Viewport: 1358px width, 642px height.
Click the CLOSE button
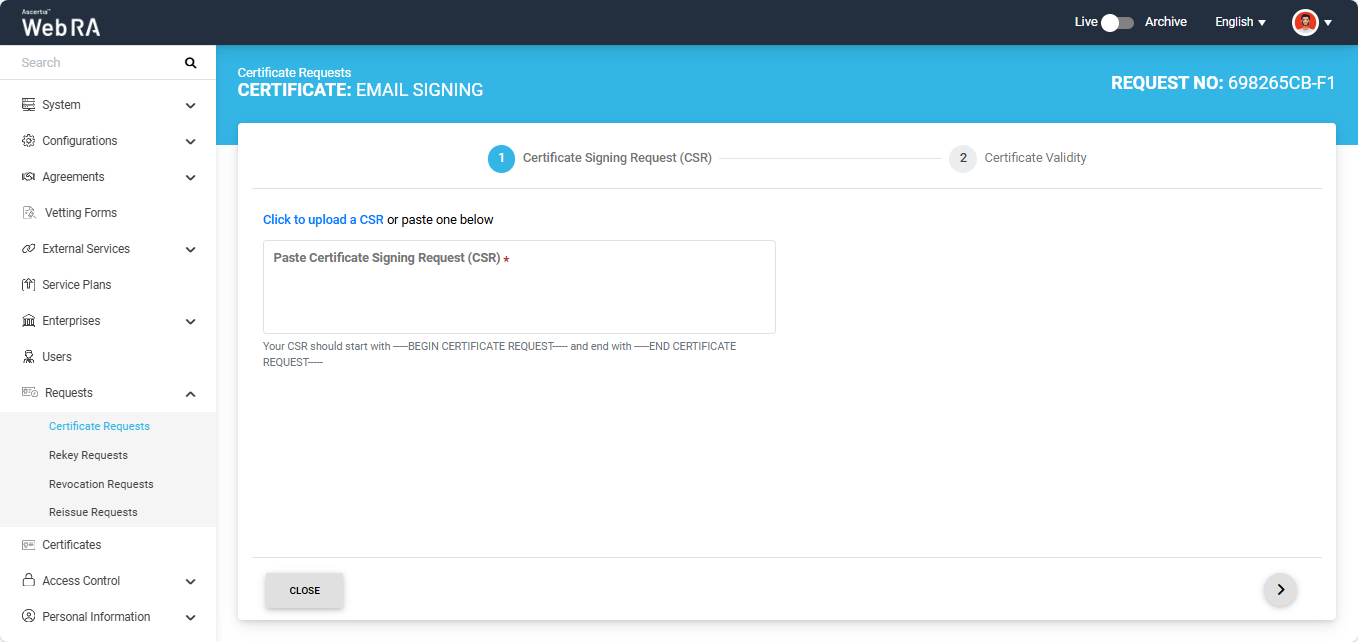304,590
